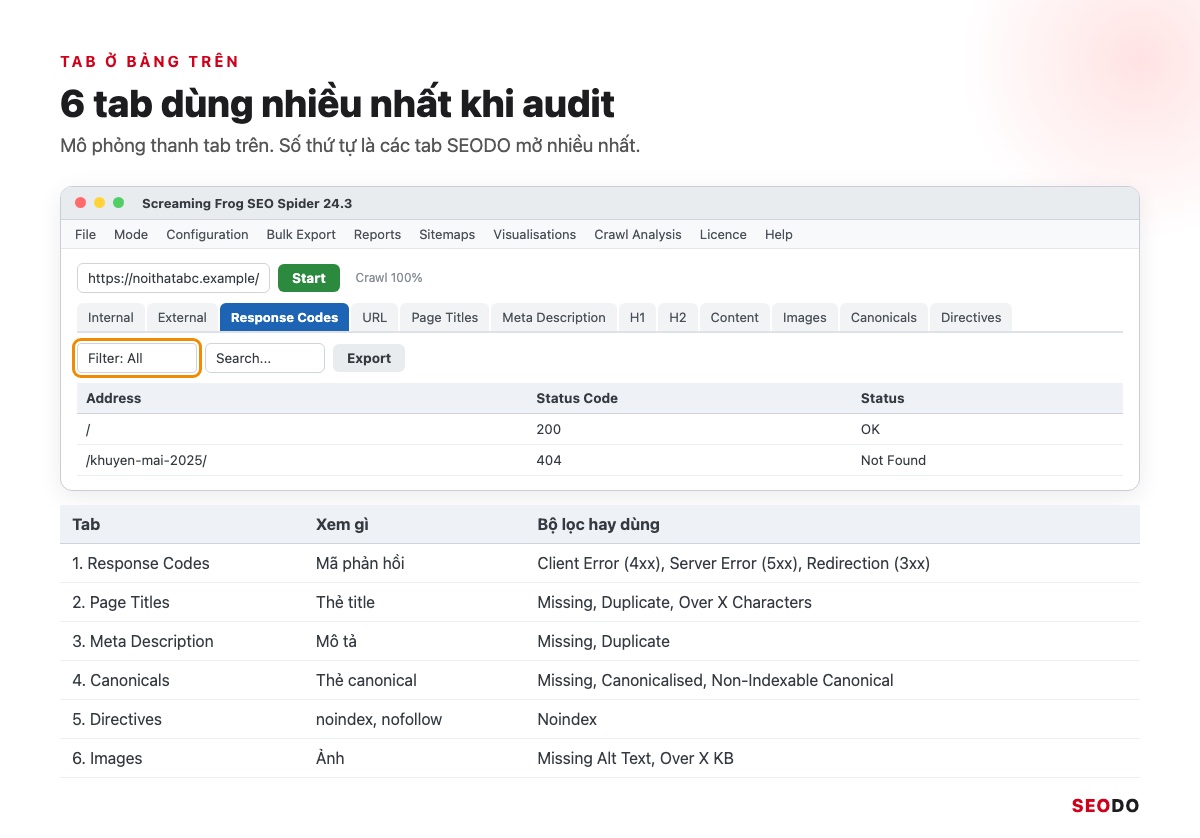This screenshot has width=1200, height=838.
Task: Open the Visualisations menu
Action: (534, 235)
